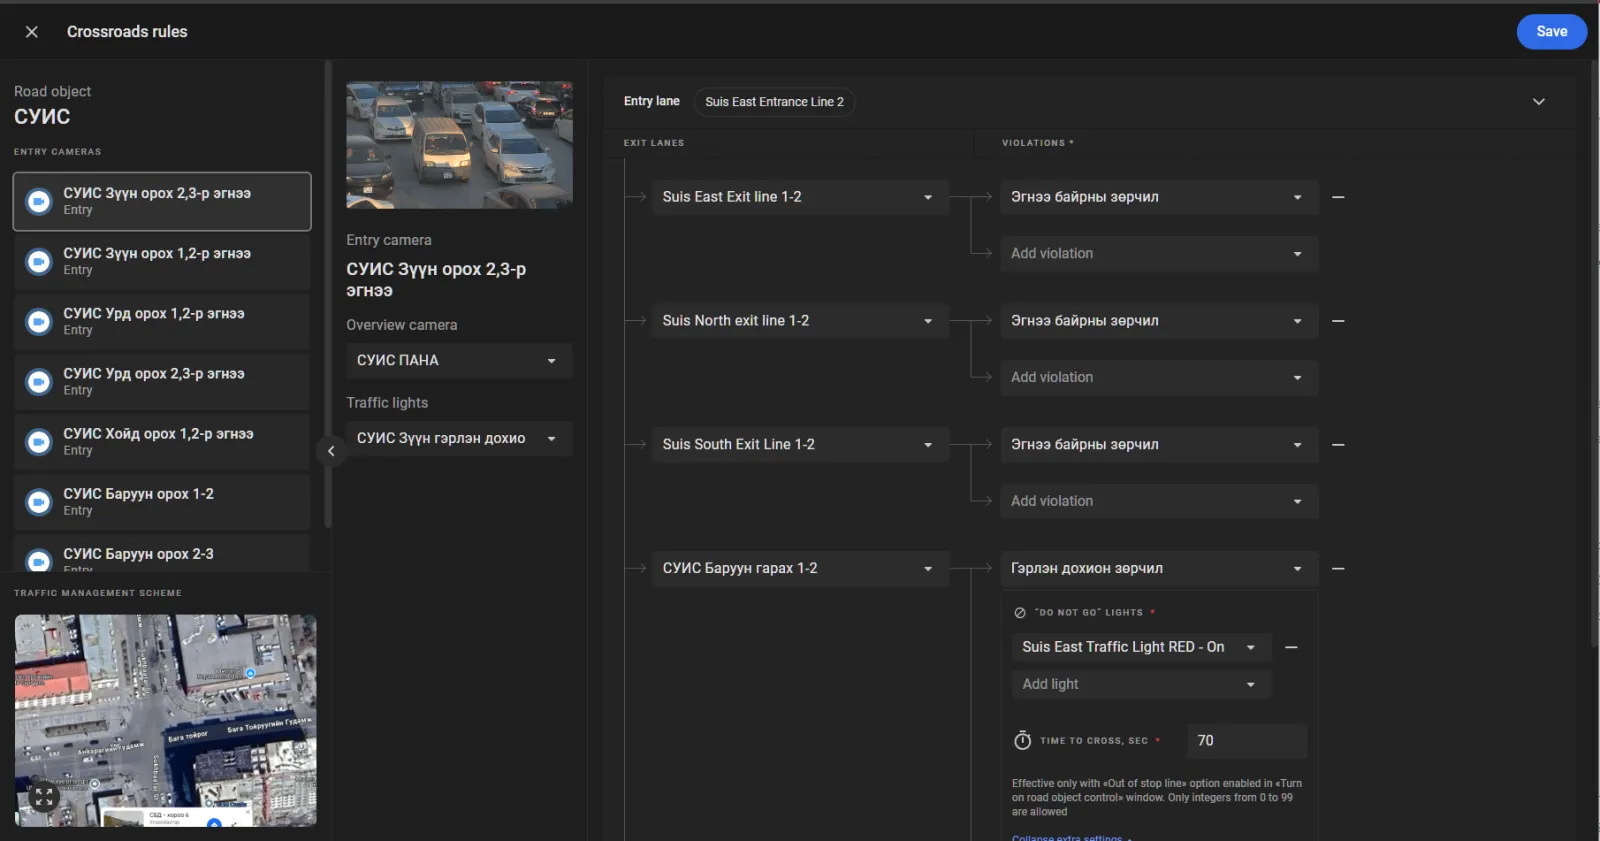Viewport: 1600px width, 841px height.
Task: Remove the Suis North exit line violation row
Action: pyautogui.click(x=1338, y=321)
